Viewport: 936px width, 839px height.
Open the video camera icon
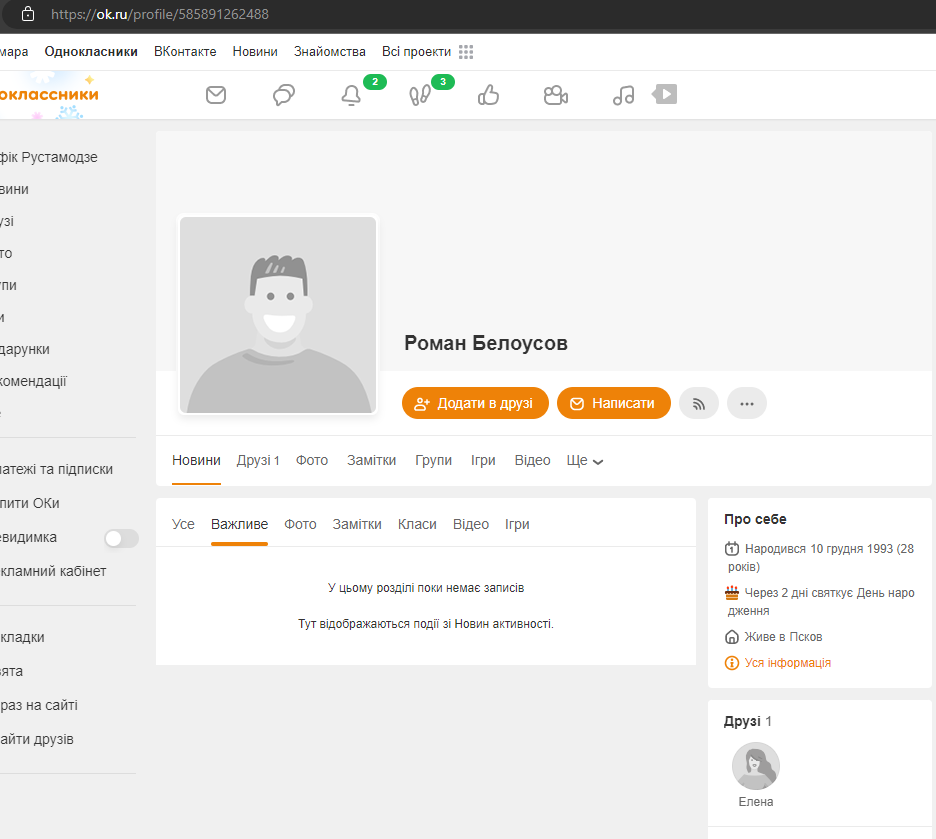coord(556,95)
